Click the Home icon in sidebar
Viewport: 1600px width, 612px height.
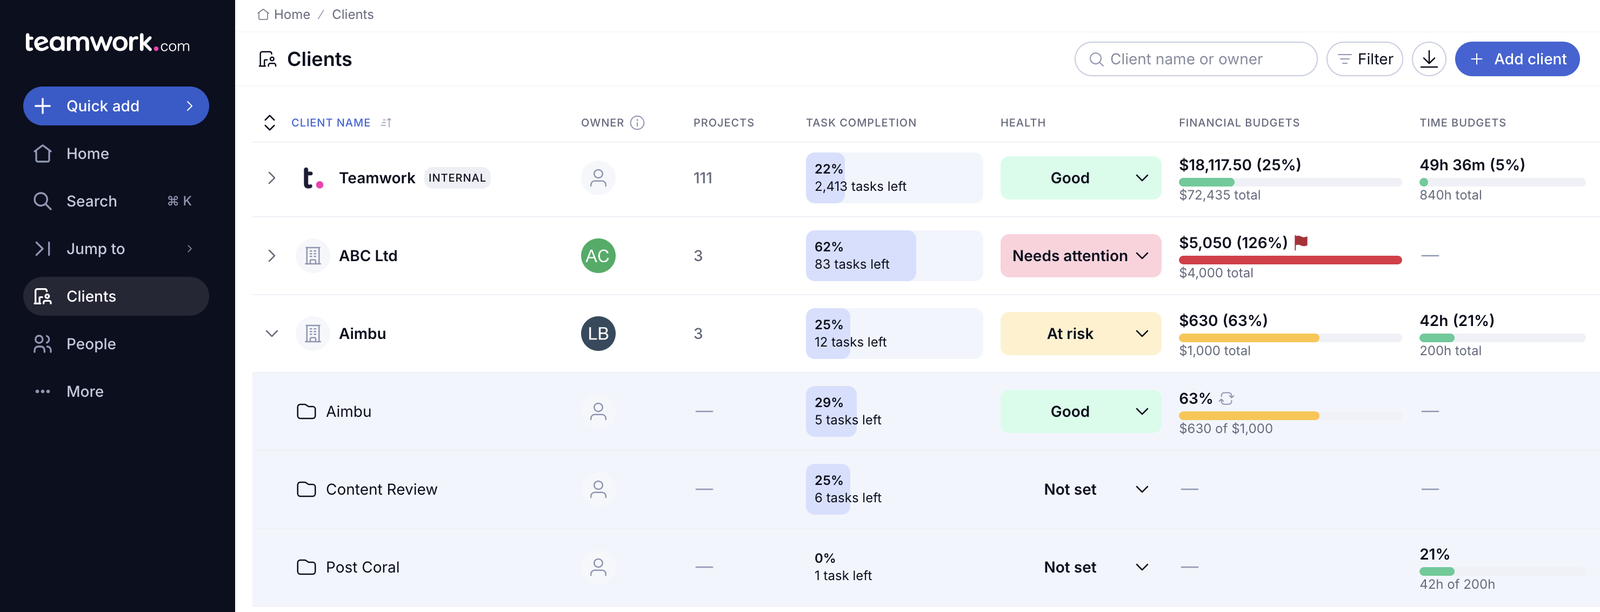coord(44,153)
